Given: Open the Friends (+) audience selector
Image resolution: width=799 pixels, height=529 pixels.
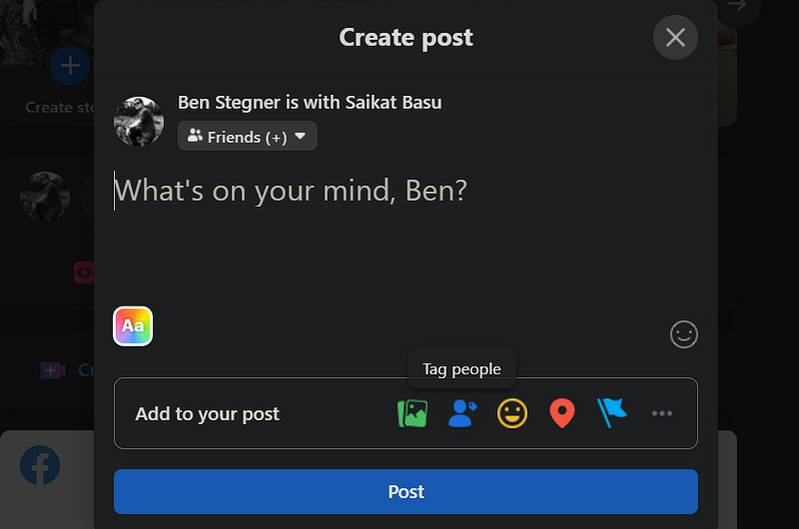Looking at the screenshot, I should 248,136.
